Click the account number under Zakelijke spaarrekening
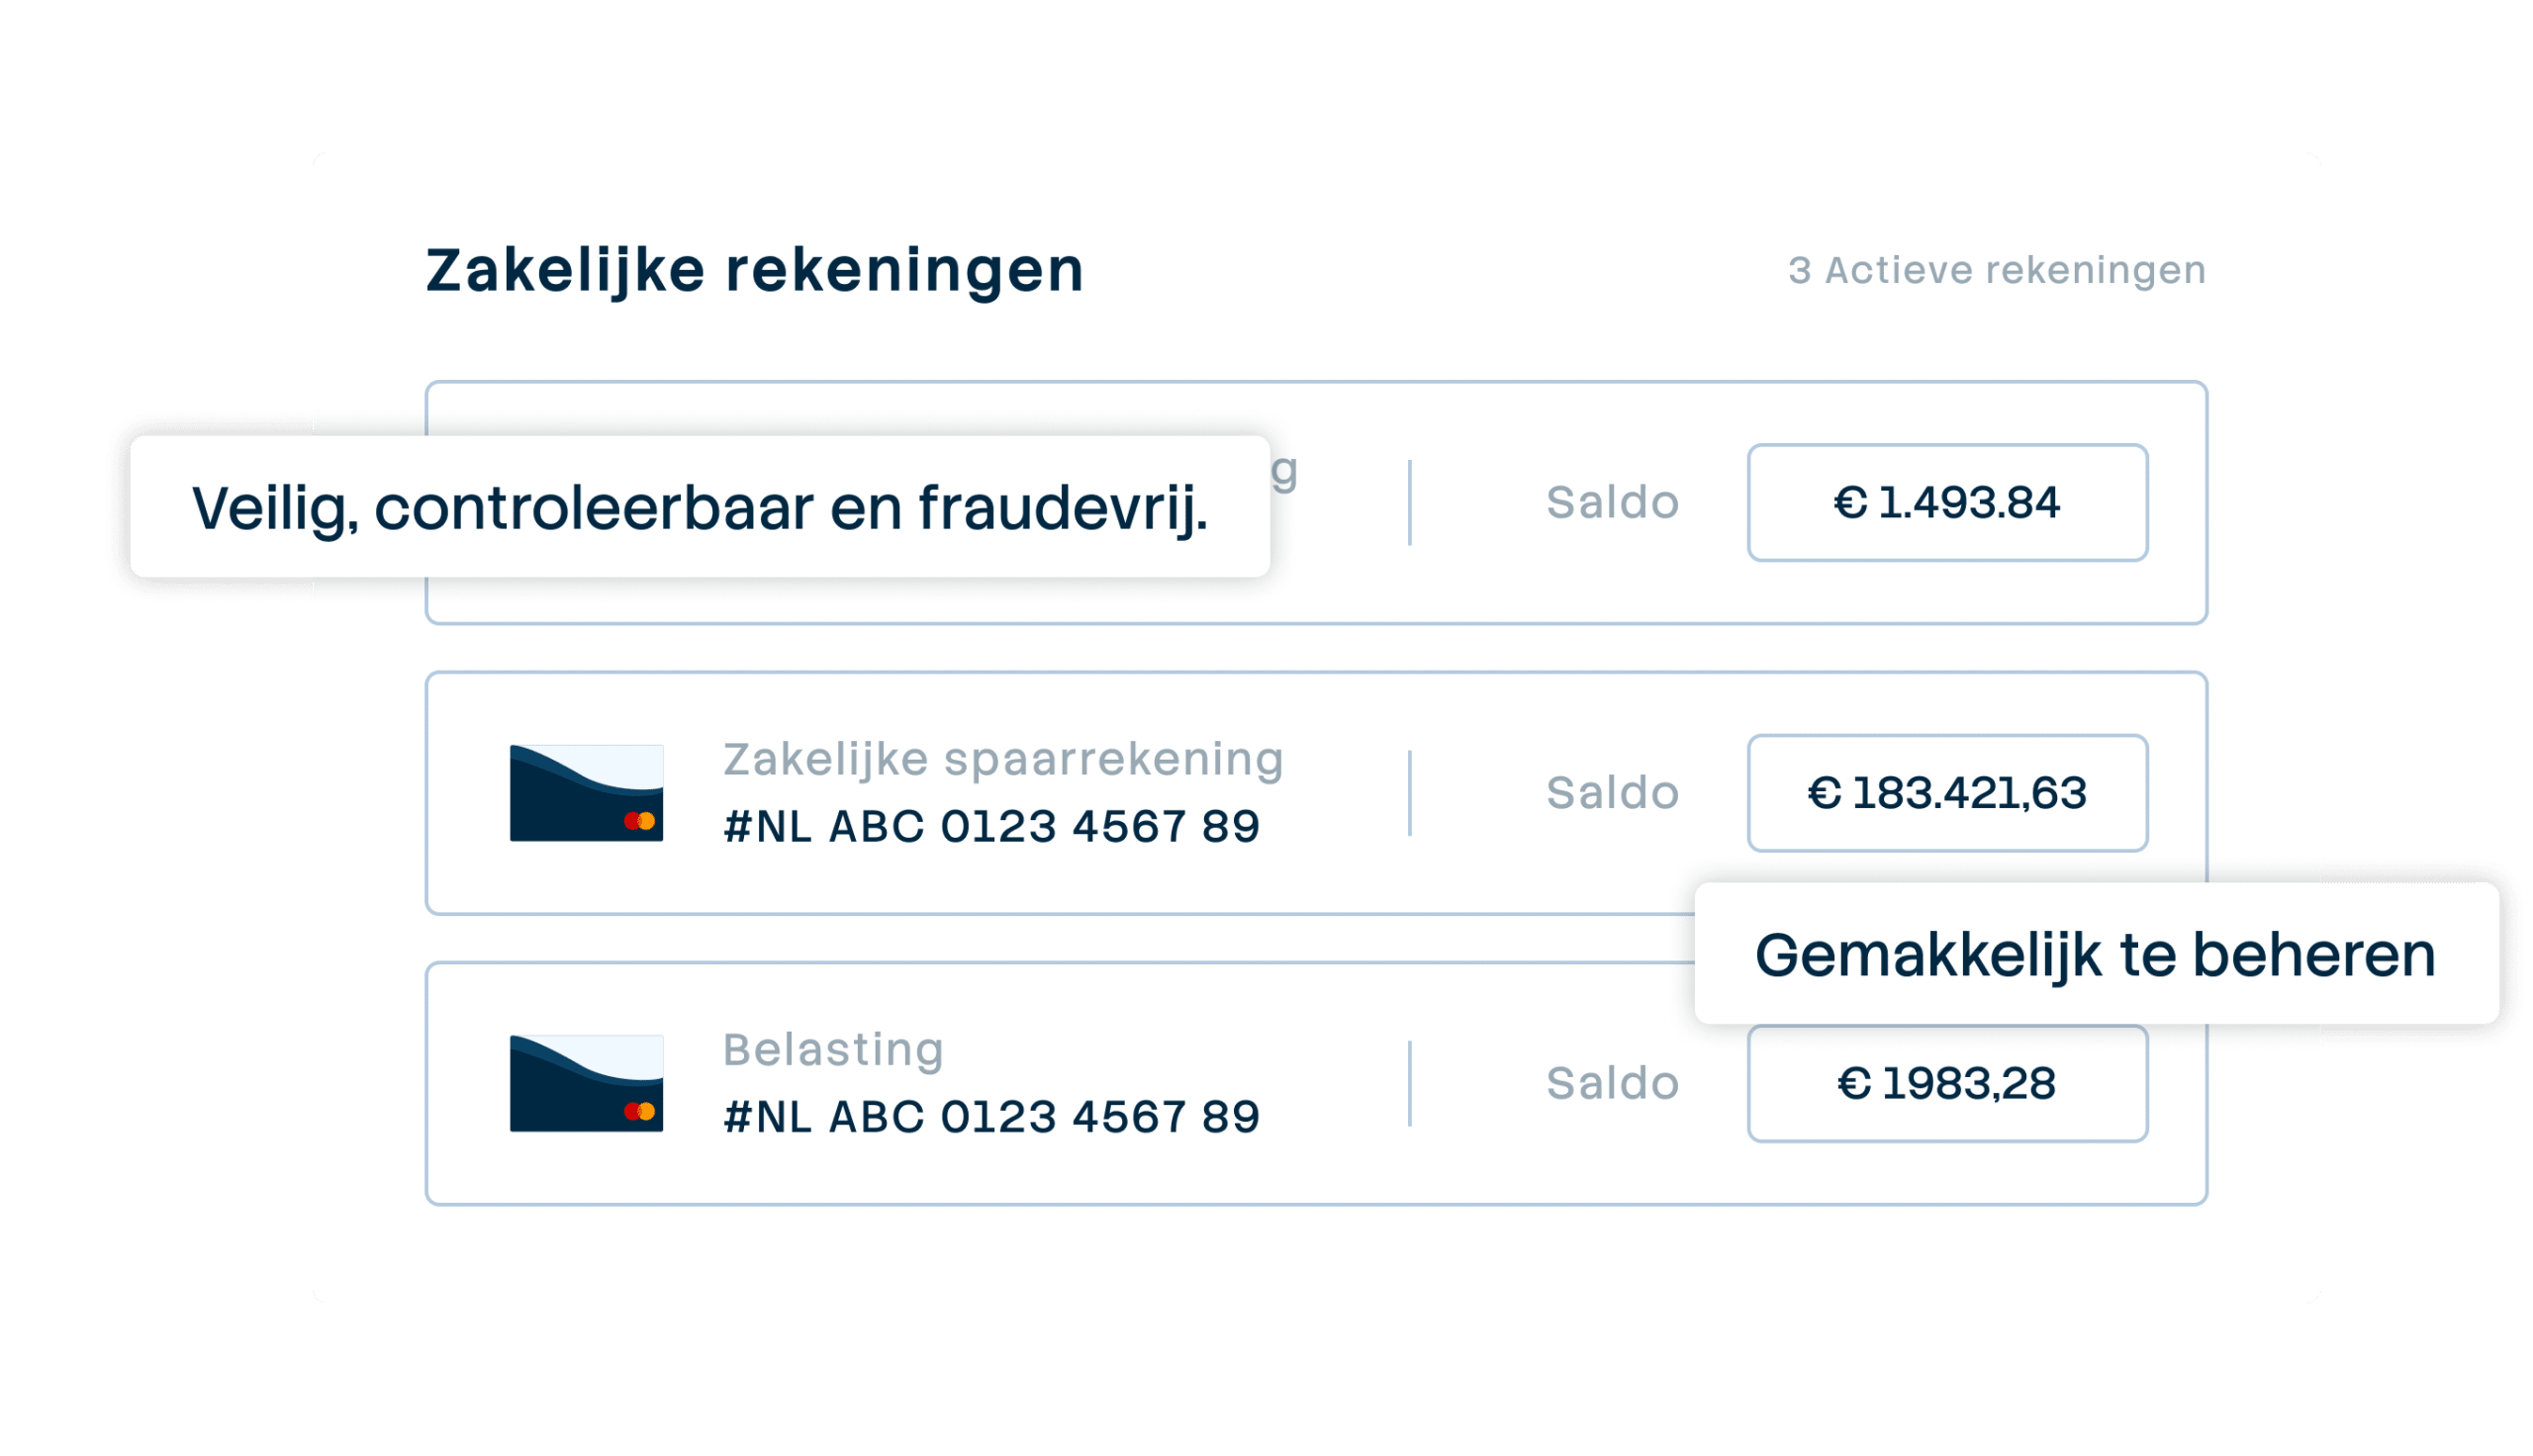Screen dimensions: 2533x1456 (991, 827)
